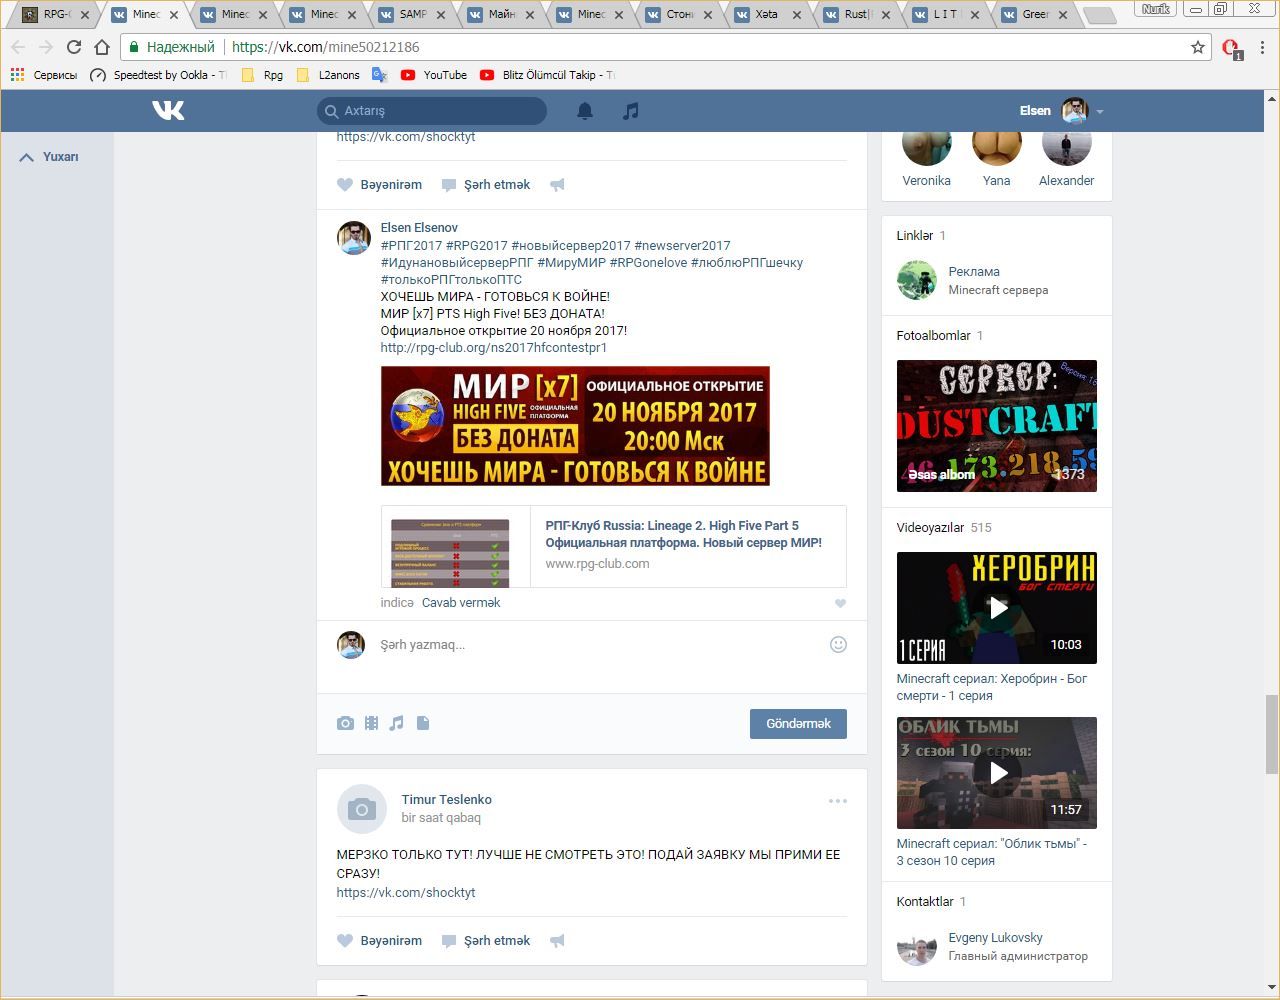
Task: Open the Google Translate bookmark icon
Action: click(379, 75)
